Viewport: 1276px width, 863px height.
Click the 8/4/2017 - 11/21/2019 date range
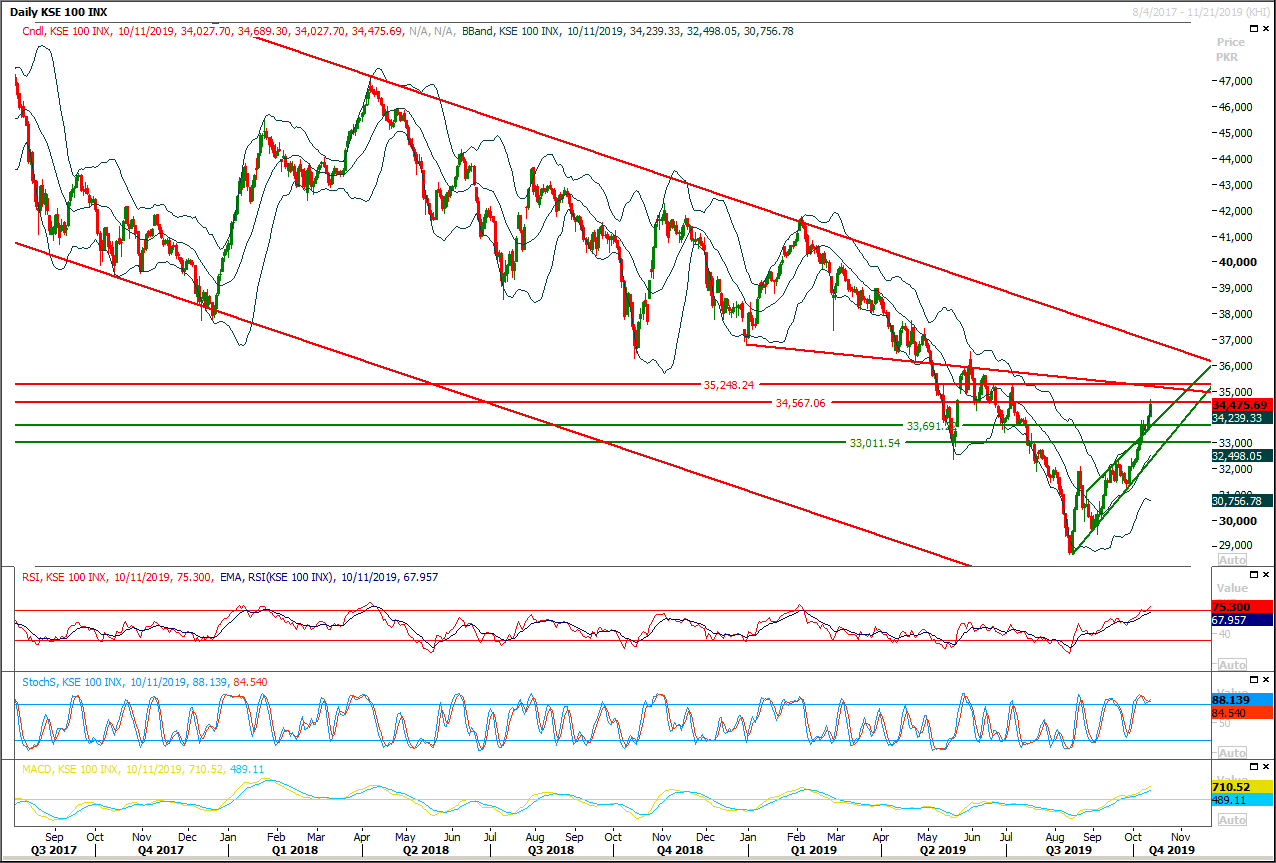1199,10
